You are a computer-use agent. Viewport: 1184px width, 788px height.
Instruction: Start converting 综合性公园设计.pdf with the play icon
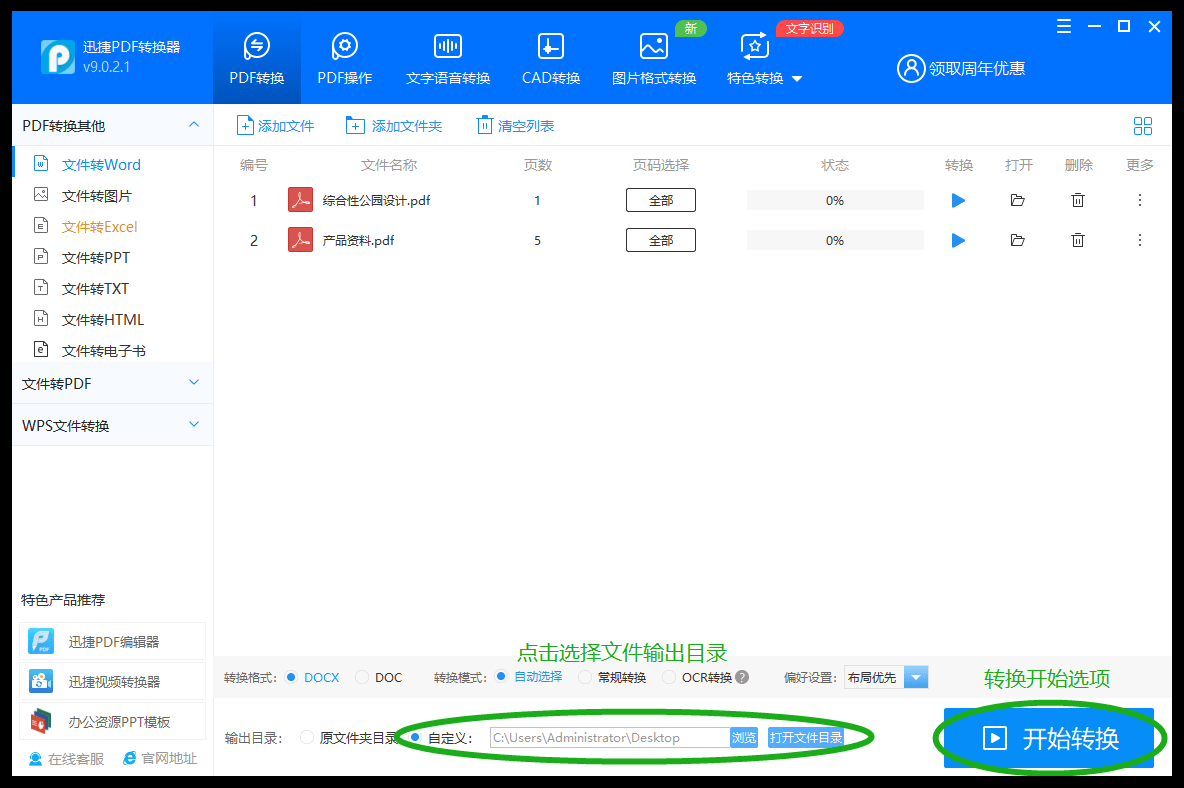(958, 199)
